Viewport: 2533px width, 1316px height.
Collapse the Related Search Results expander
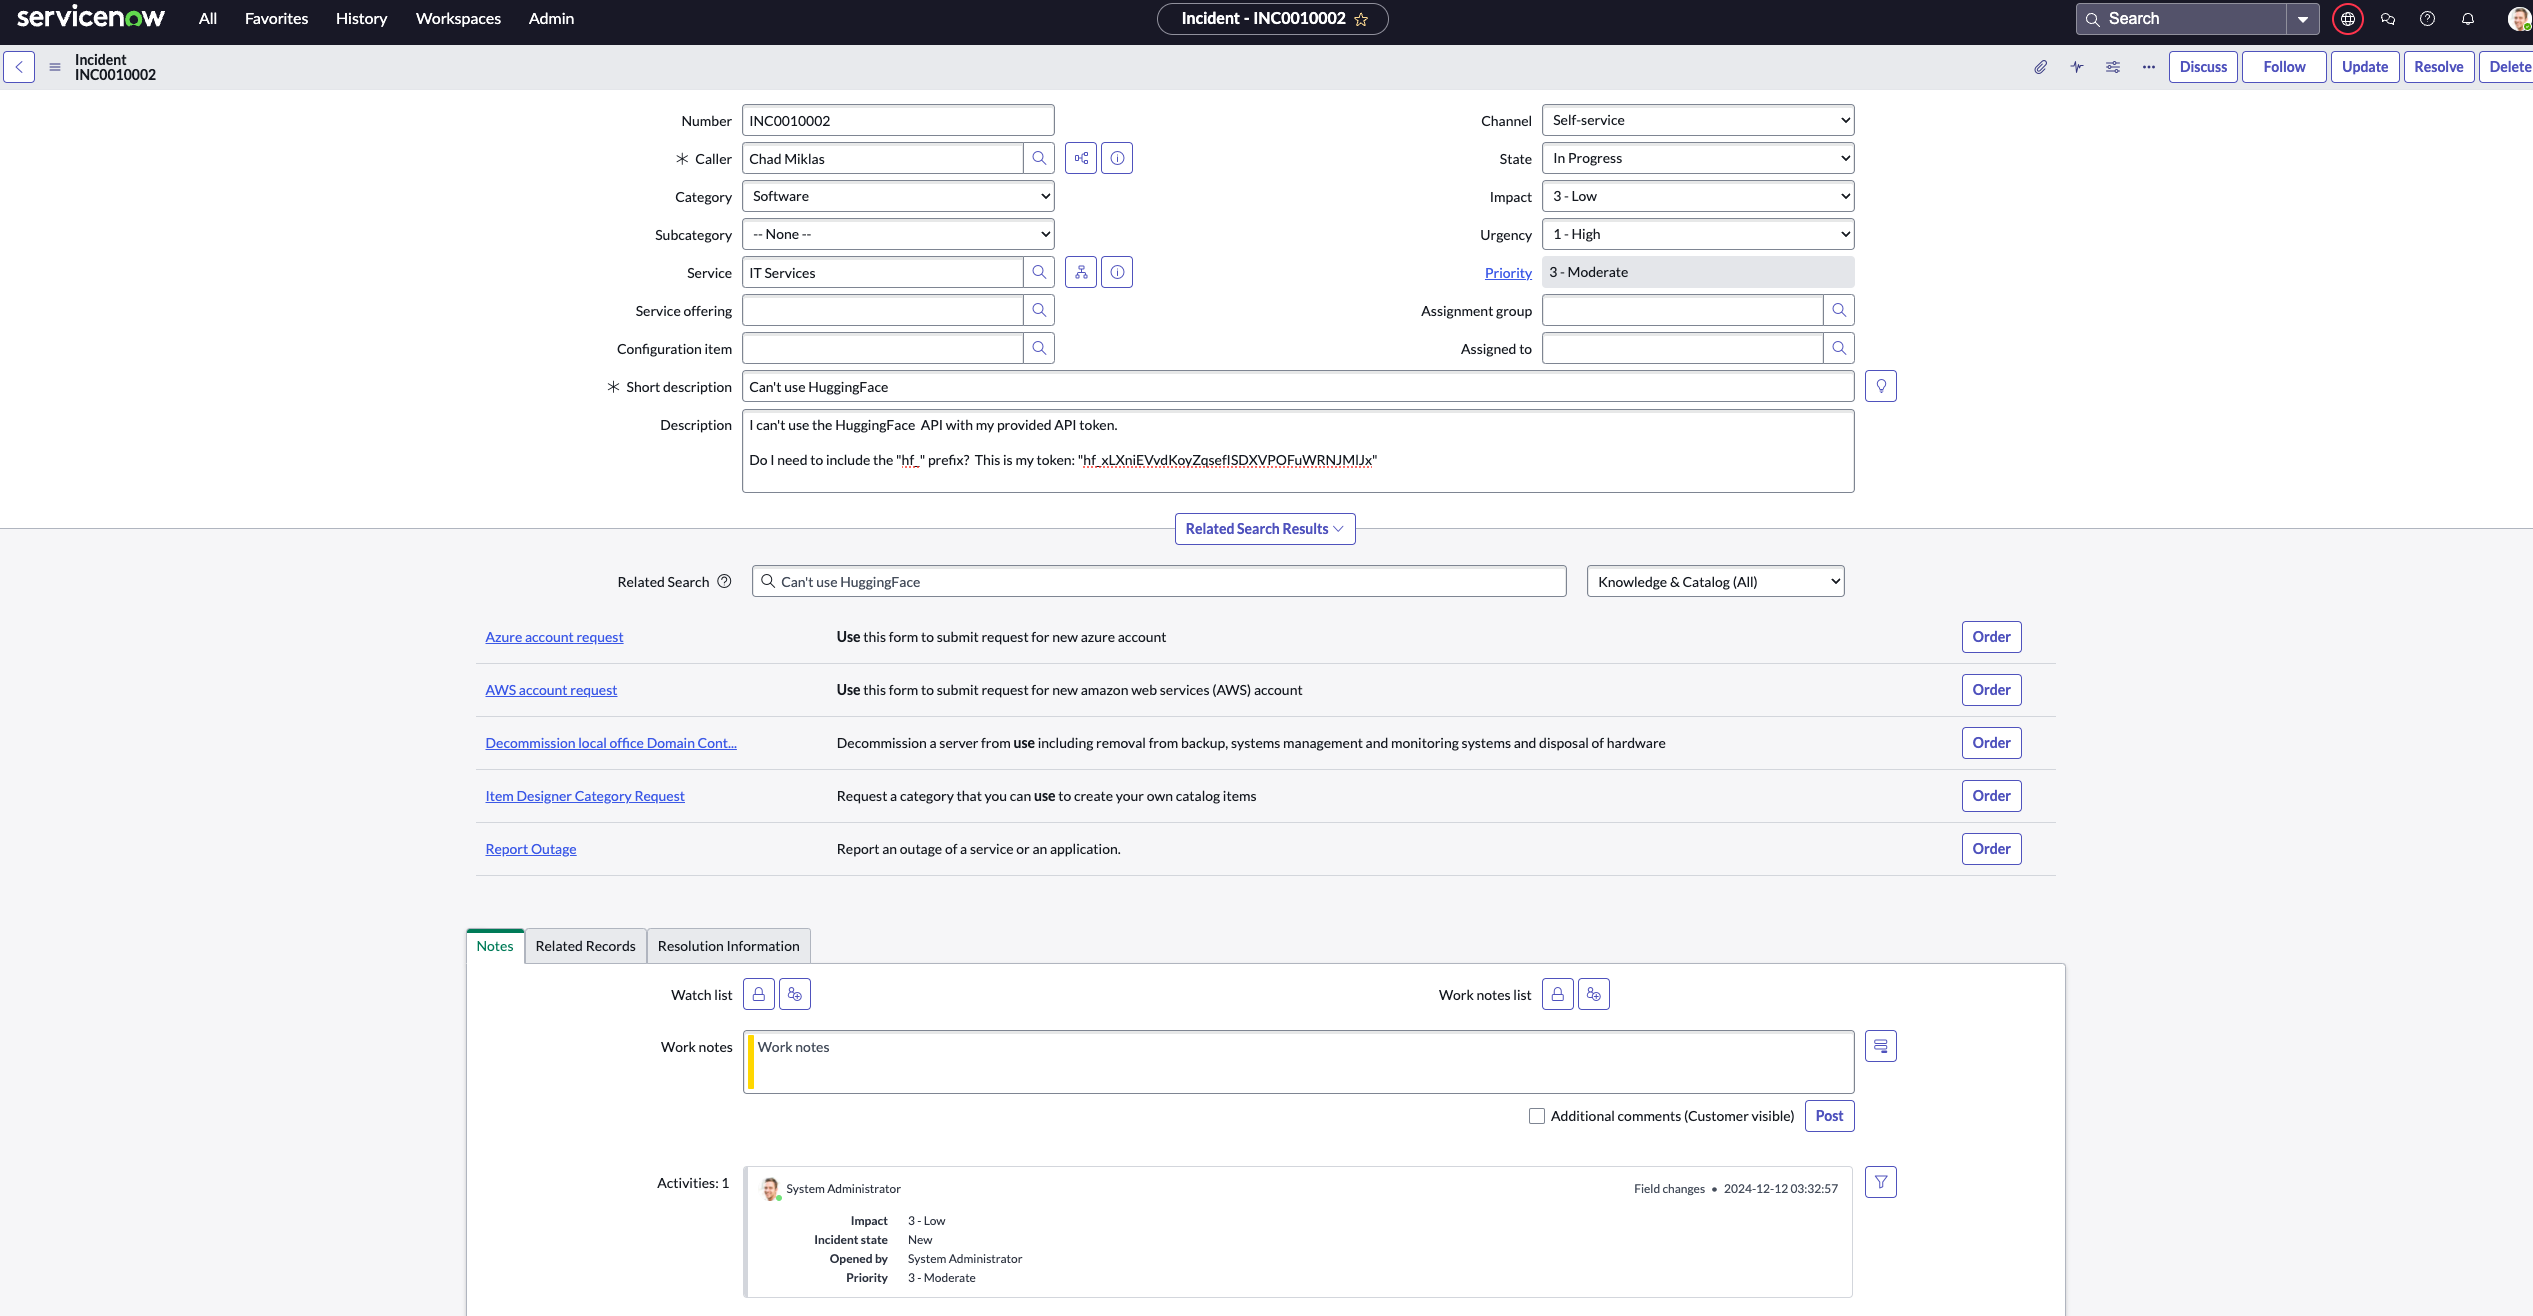pos(1265,529)
